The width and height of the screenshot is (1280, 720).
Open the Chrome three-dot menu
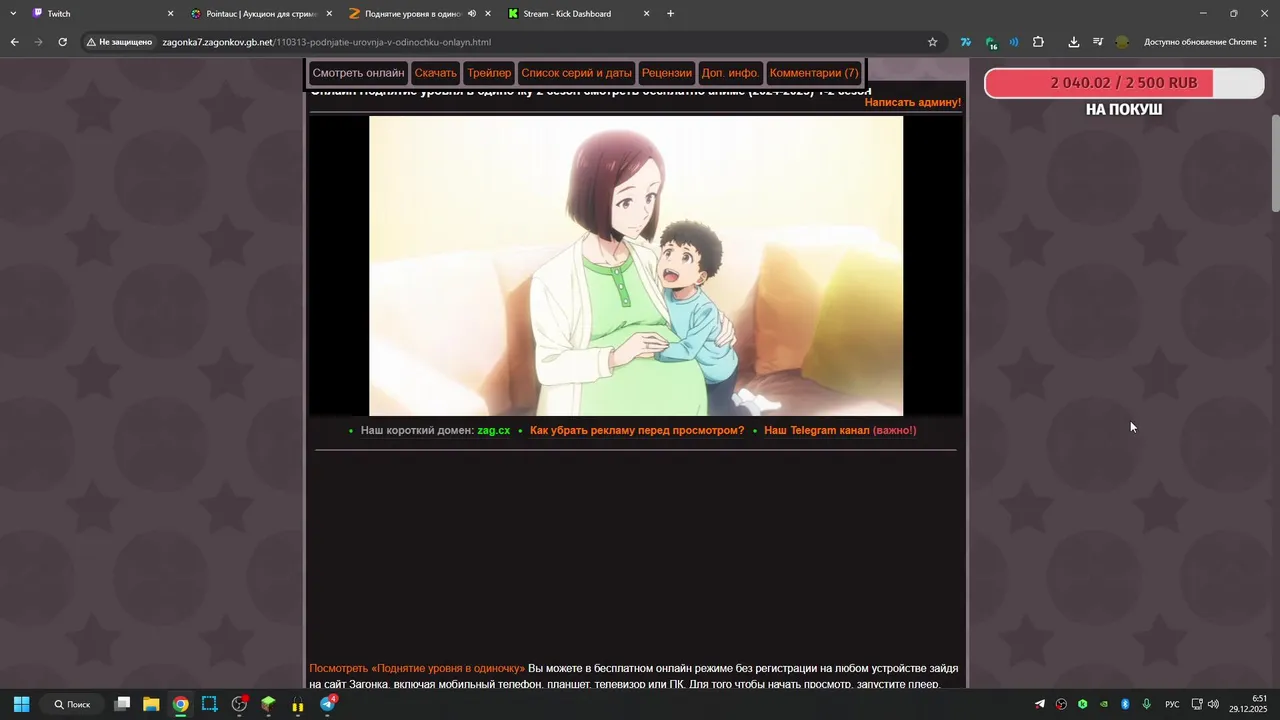(x=1266, y=42)
